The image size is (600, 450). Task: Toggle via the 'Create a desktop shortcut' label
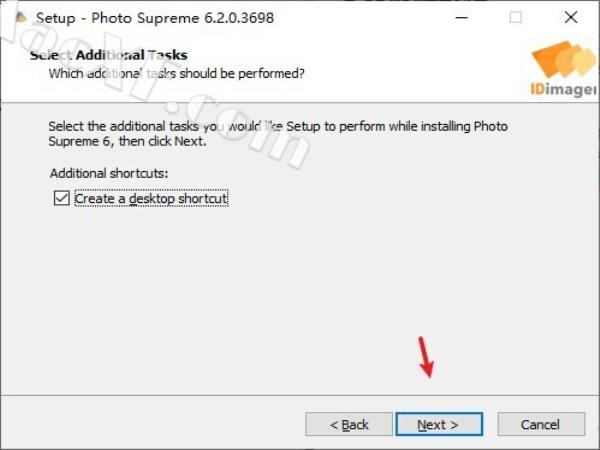coord(151,199)
